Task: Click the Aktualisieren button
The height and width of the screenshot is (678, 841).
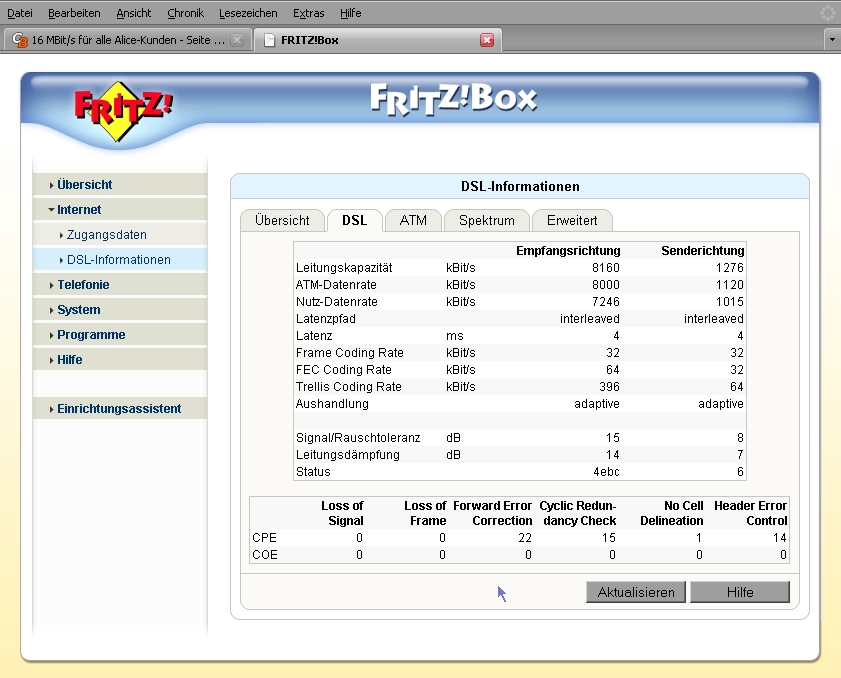Action: [636, 592]
